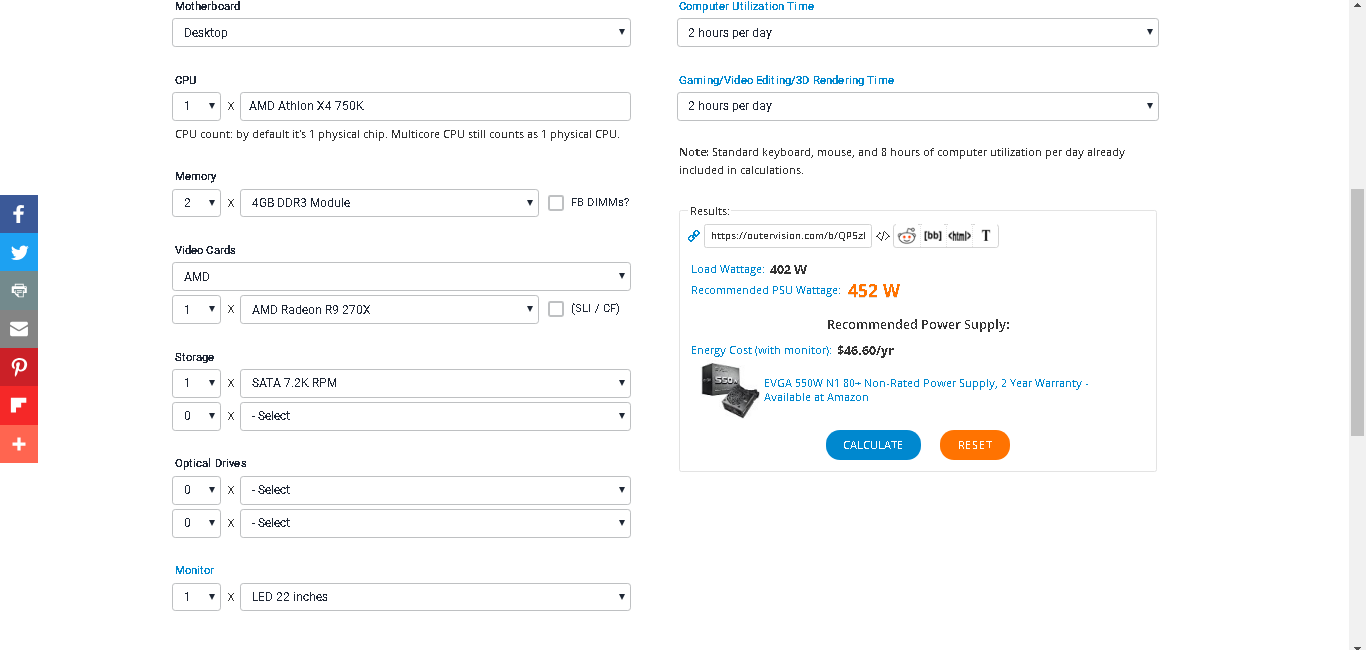Open the AMD Radeon R9 270X dropdown
1366x650 pixels.
tap(389, 310)
